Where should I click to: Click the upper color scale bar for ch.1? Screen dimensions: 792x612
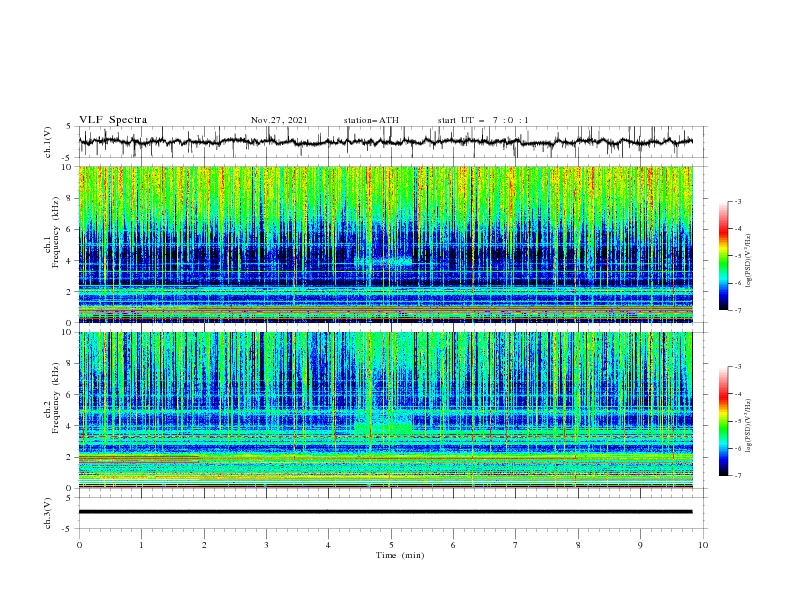coord(723,256)
